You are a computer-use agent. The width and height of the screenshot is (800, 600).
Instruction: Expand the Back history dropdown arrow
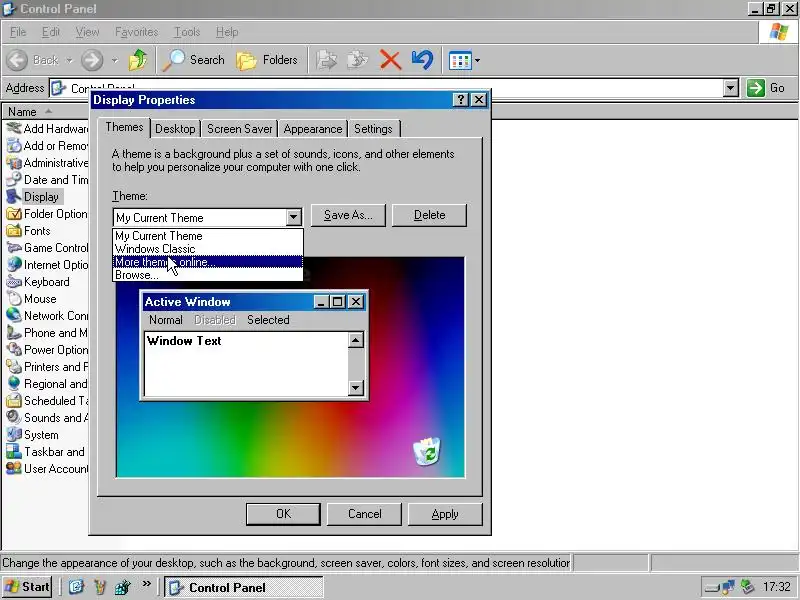(69, 60)
